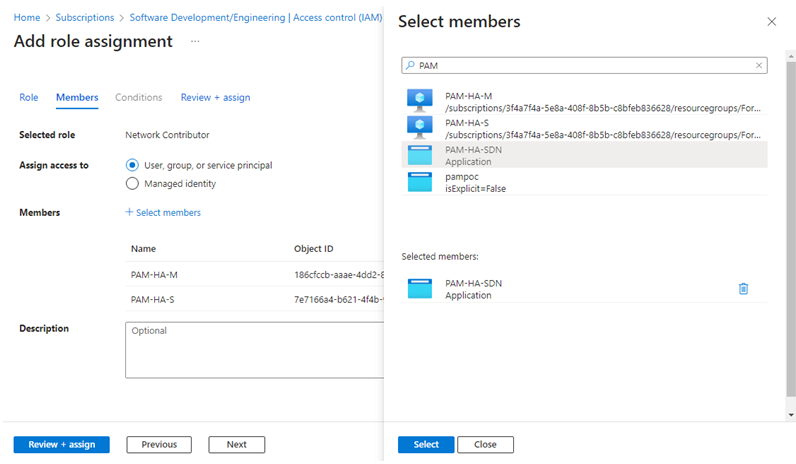Switch to the Role tab
796x464 pixels.
(28, 97)
